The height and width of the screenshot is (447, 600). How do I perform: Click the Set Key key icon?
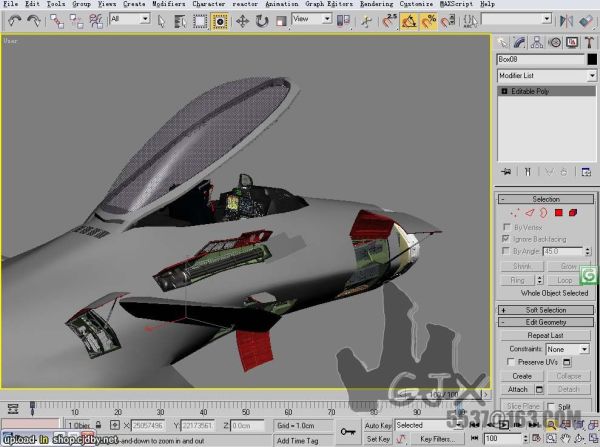347,432
